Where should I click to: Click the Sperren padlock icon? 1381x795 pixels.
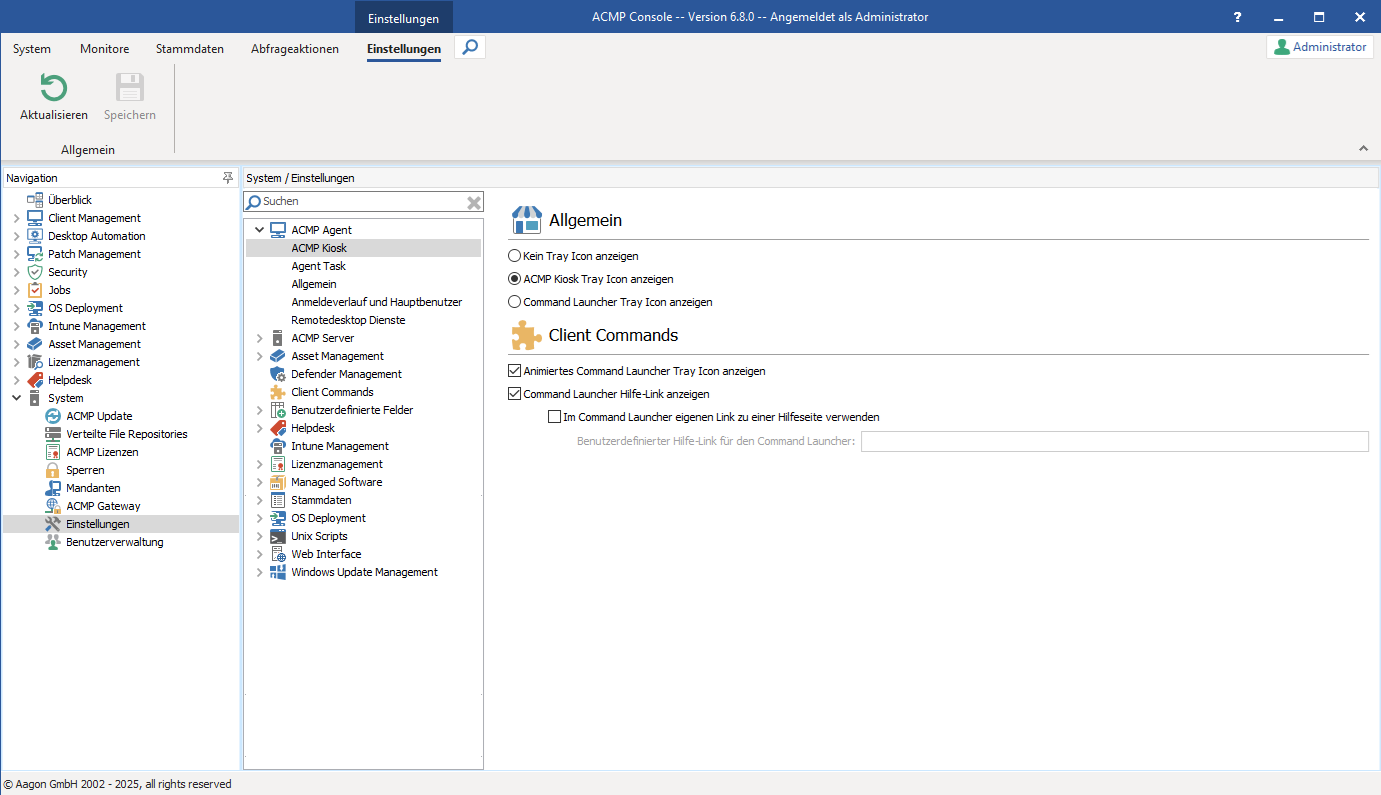tap(53, 470)
